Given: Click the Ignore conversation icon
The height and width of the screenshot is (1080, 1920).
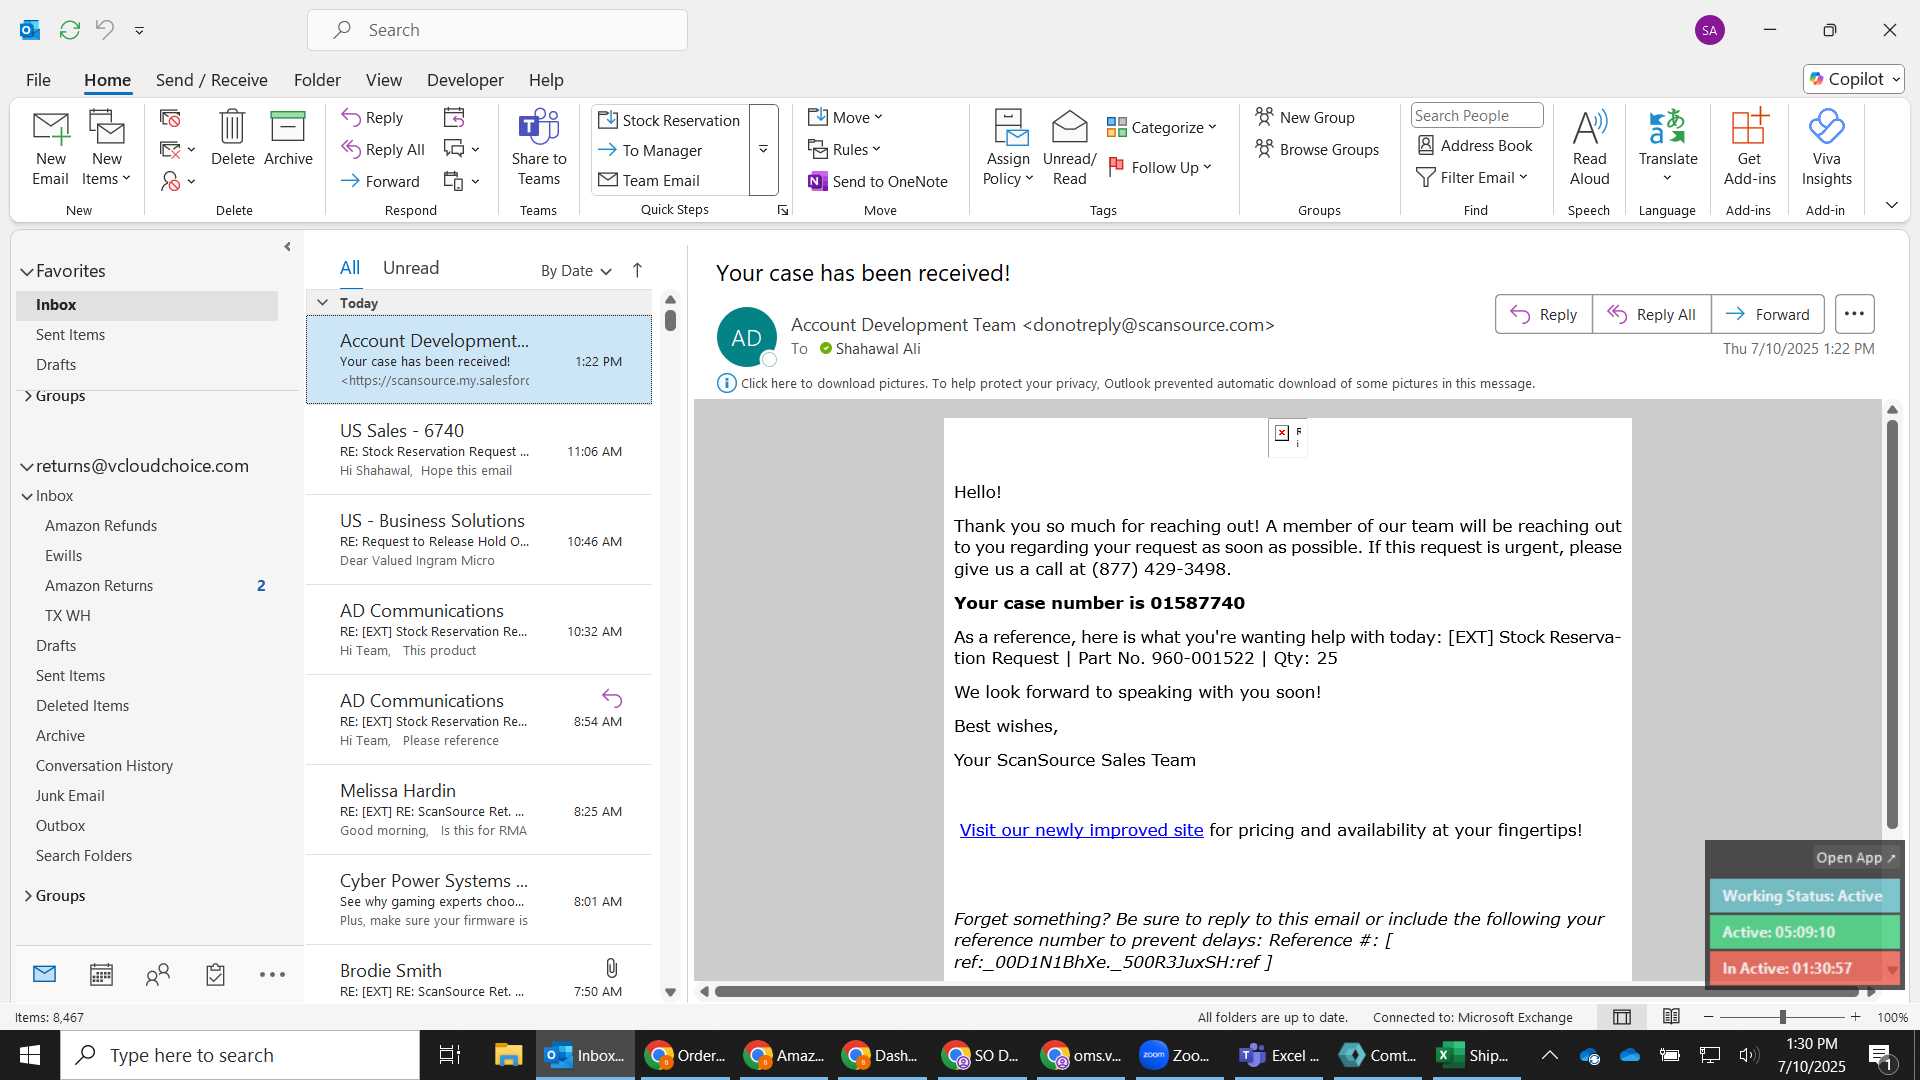Looking at the screenshot, I should click(x=171, y=119).
